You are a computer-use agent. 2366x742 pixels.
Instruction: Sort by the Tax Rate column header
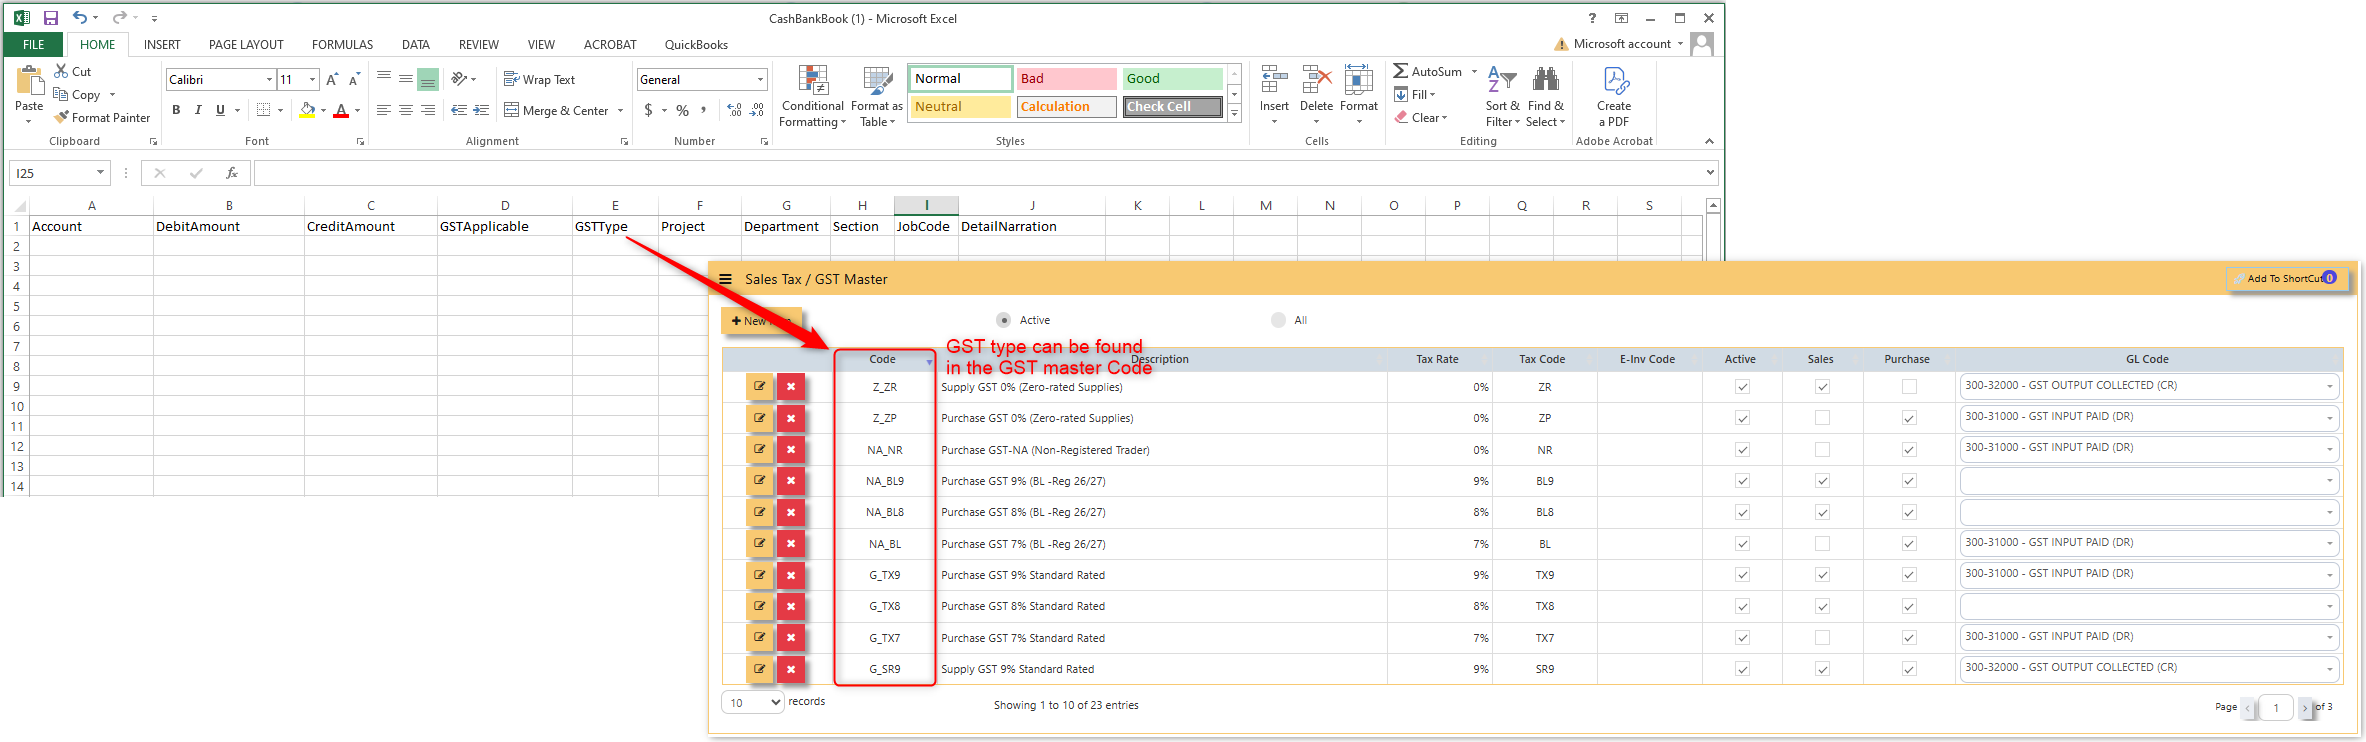click(x=1437, y=359)
